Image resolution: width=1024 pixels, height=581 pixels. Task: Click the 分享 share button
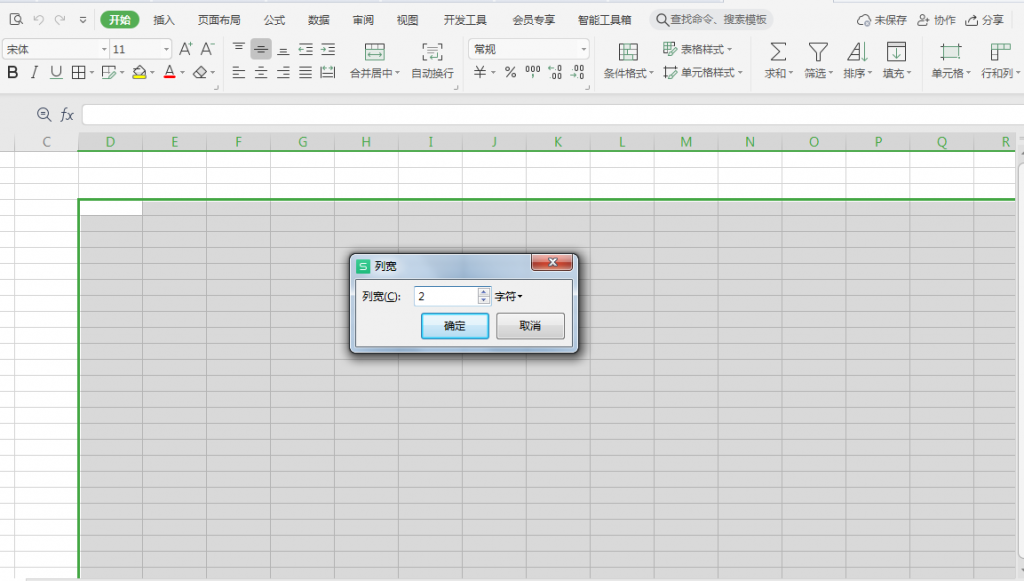pos(984,20)
